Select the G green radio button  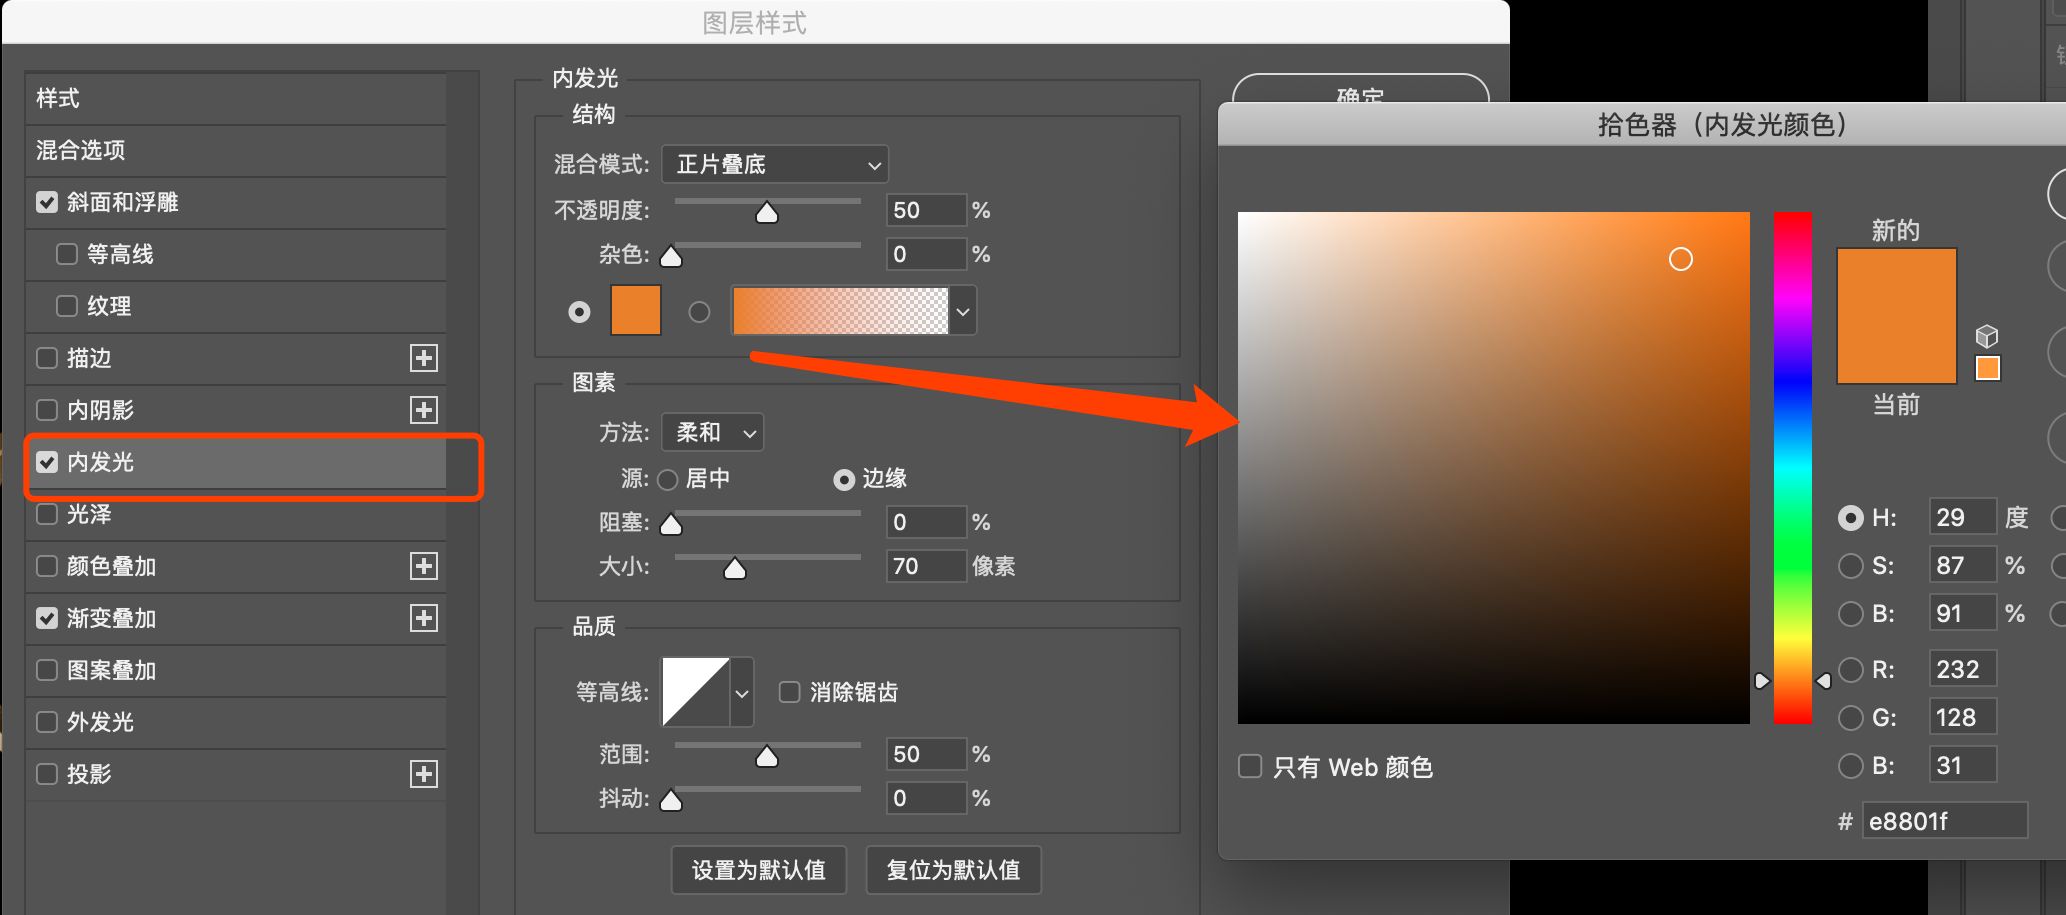1851,718
